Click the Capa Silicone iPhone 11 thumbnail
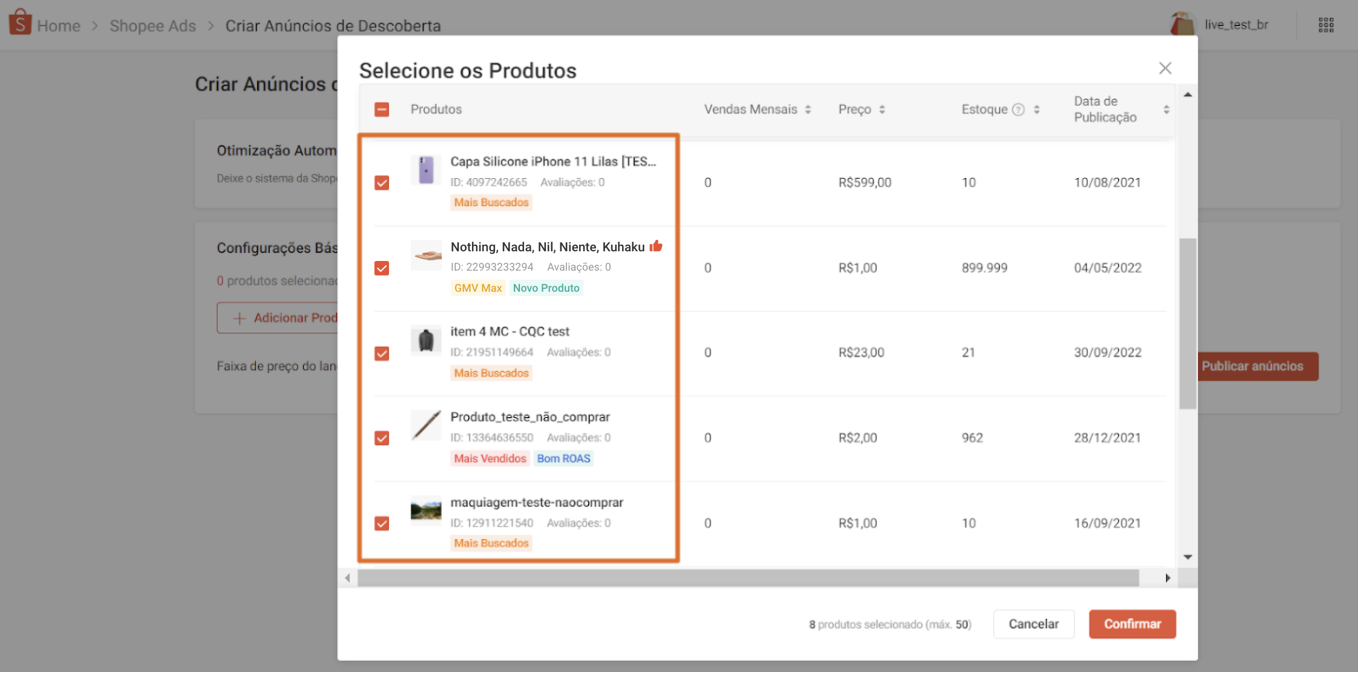 pos(426,170)
